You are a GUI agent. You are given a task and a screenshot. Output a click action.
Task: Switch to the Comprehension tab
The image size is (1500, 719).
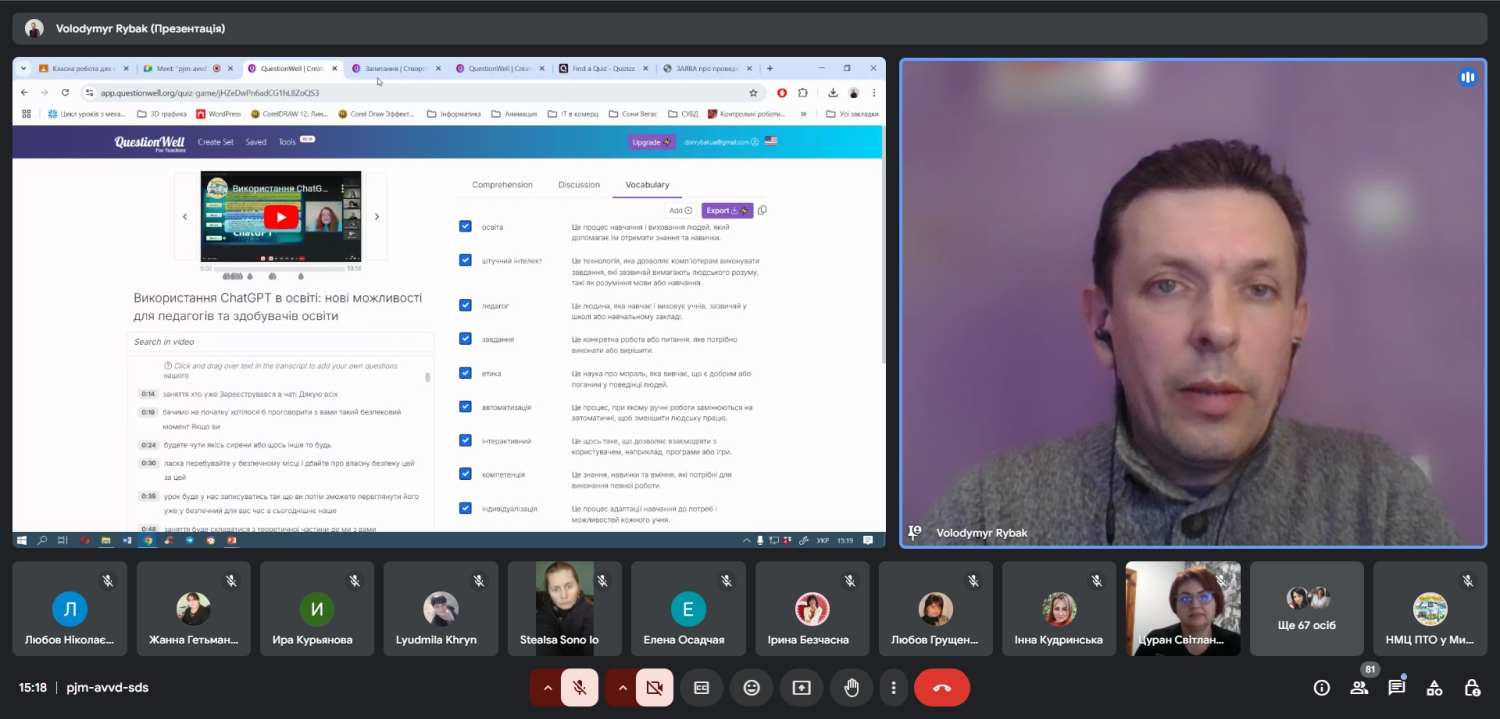click(x=502, y=185)
